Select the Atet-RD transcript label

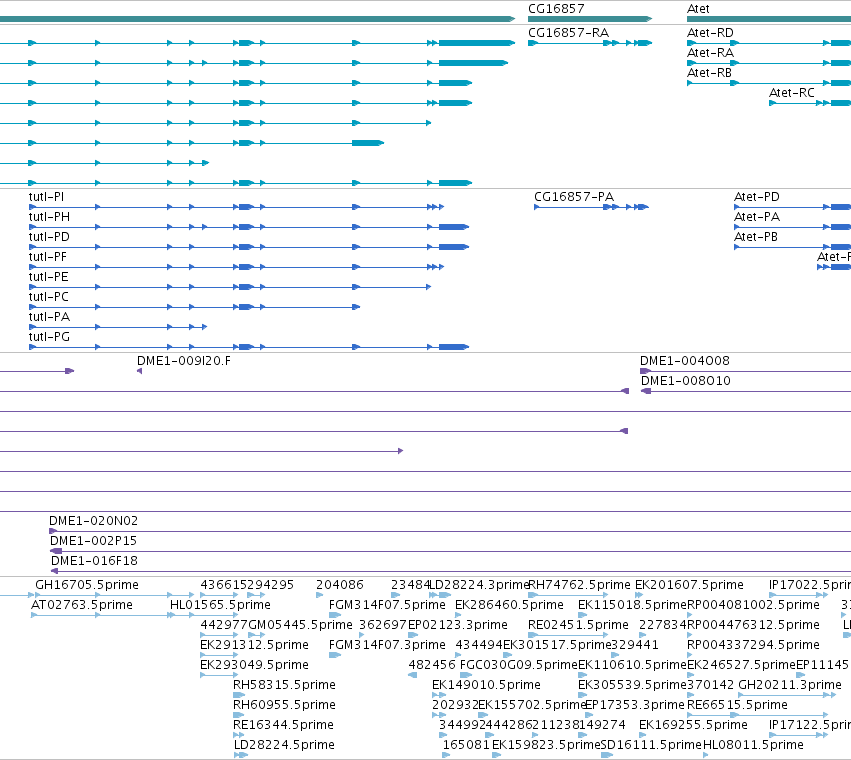[710, 33]
